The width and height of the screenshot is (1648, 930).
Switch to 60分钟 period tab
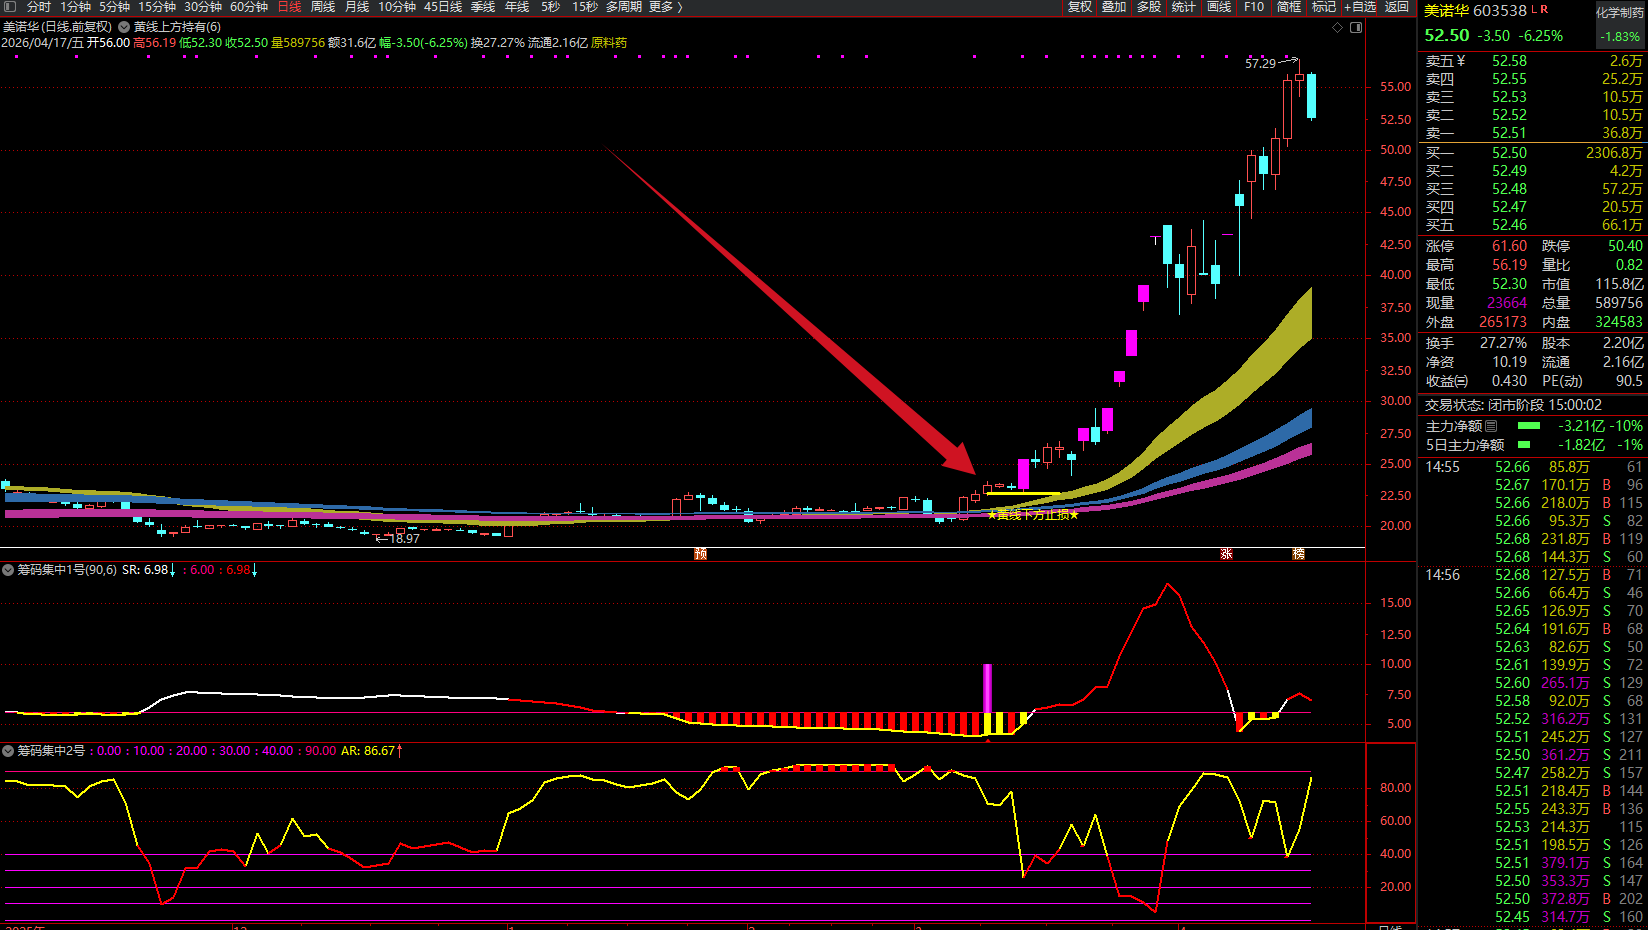(249, 7)
